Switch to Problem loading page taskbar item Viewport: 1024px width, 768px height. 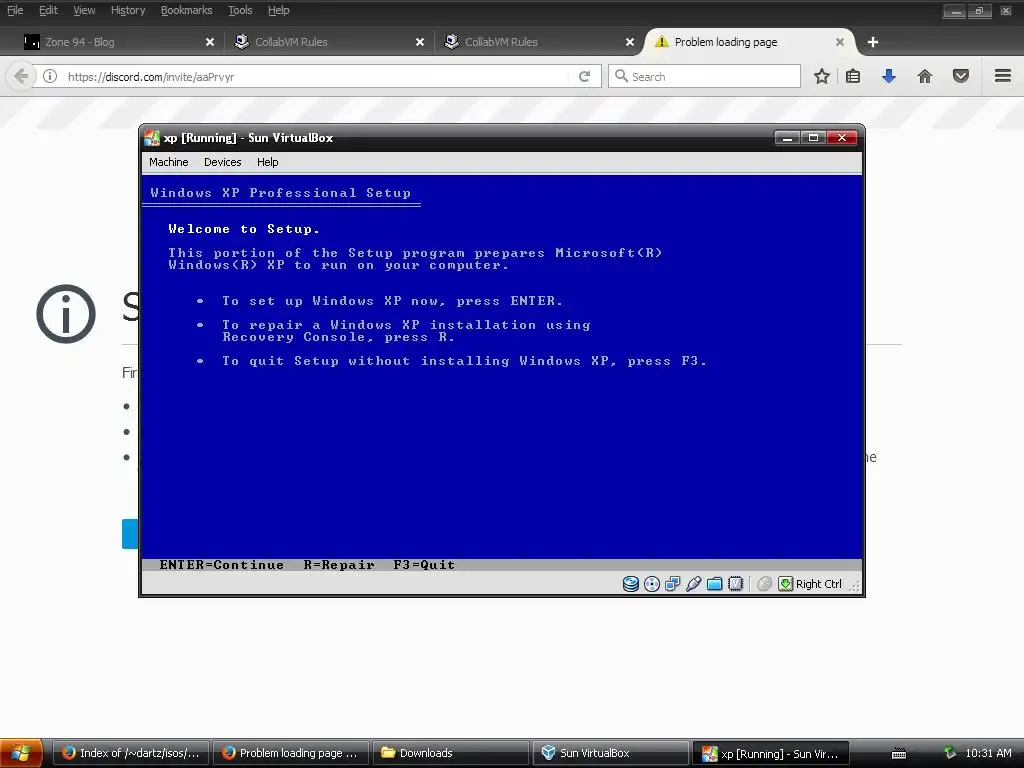(291, 753)
